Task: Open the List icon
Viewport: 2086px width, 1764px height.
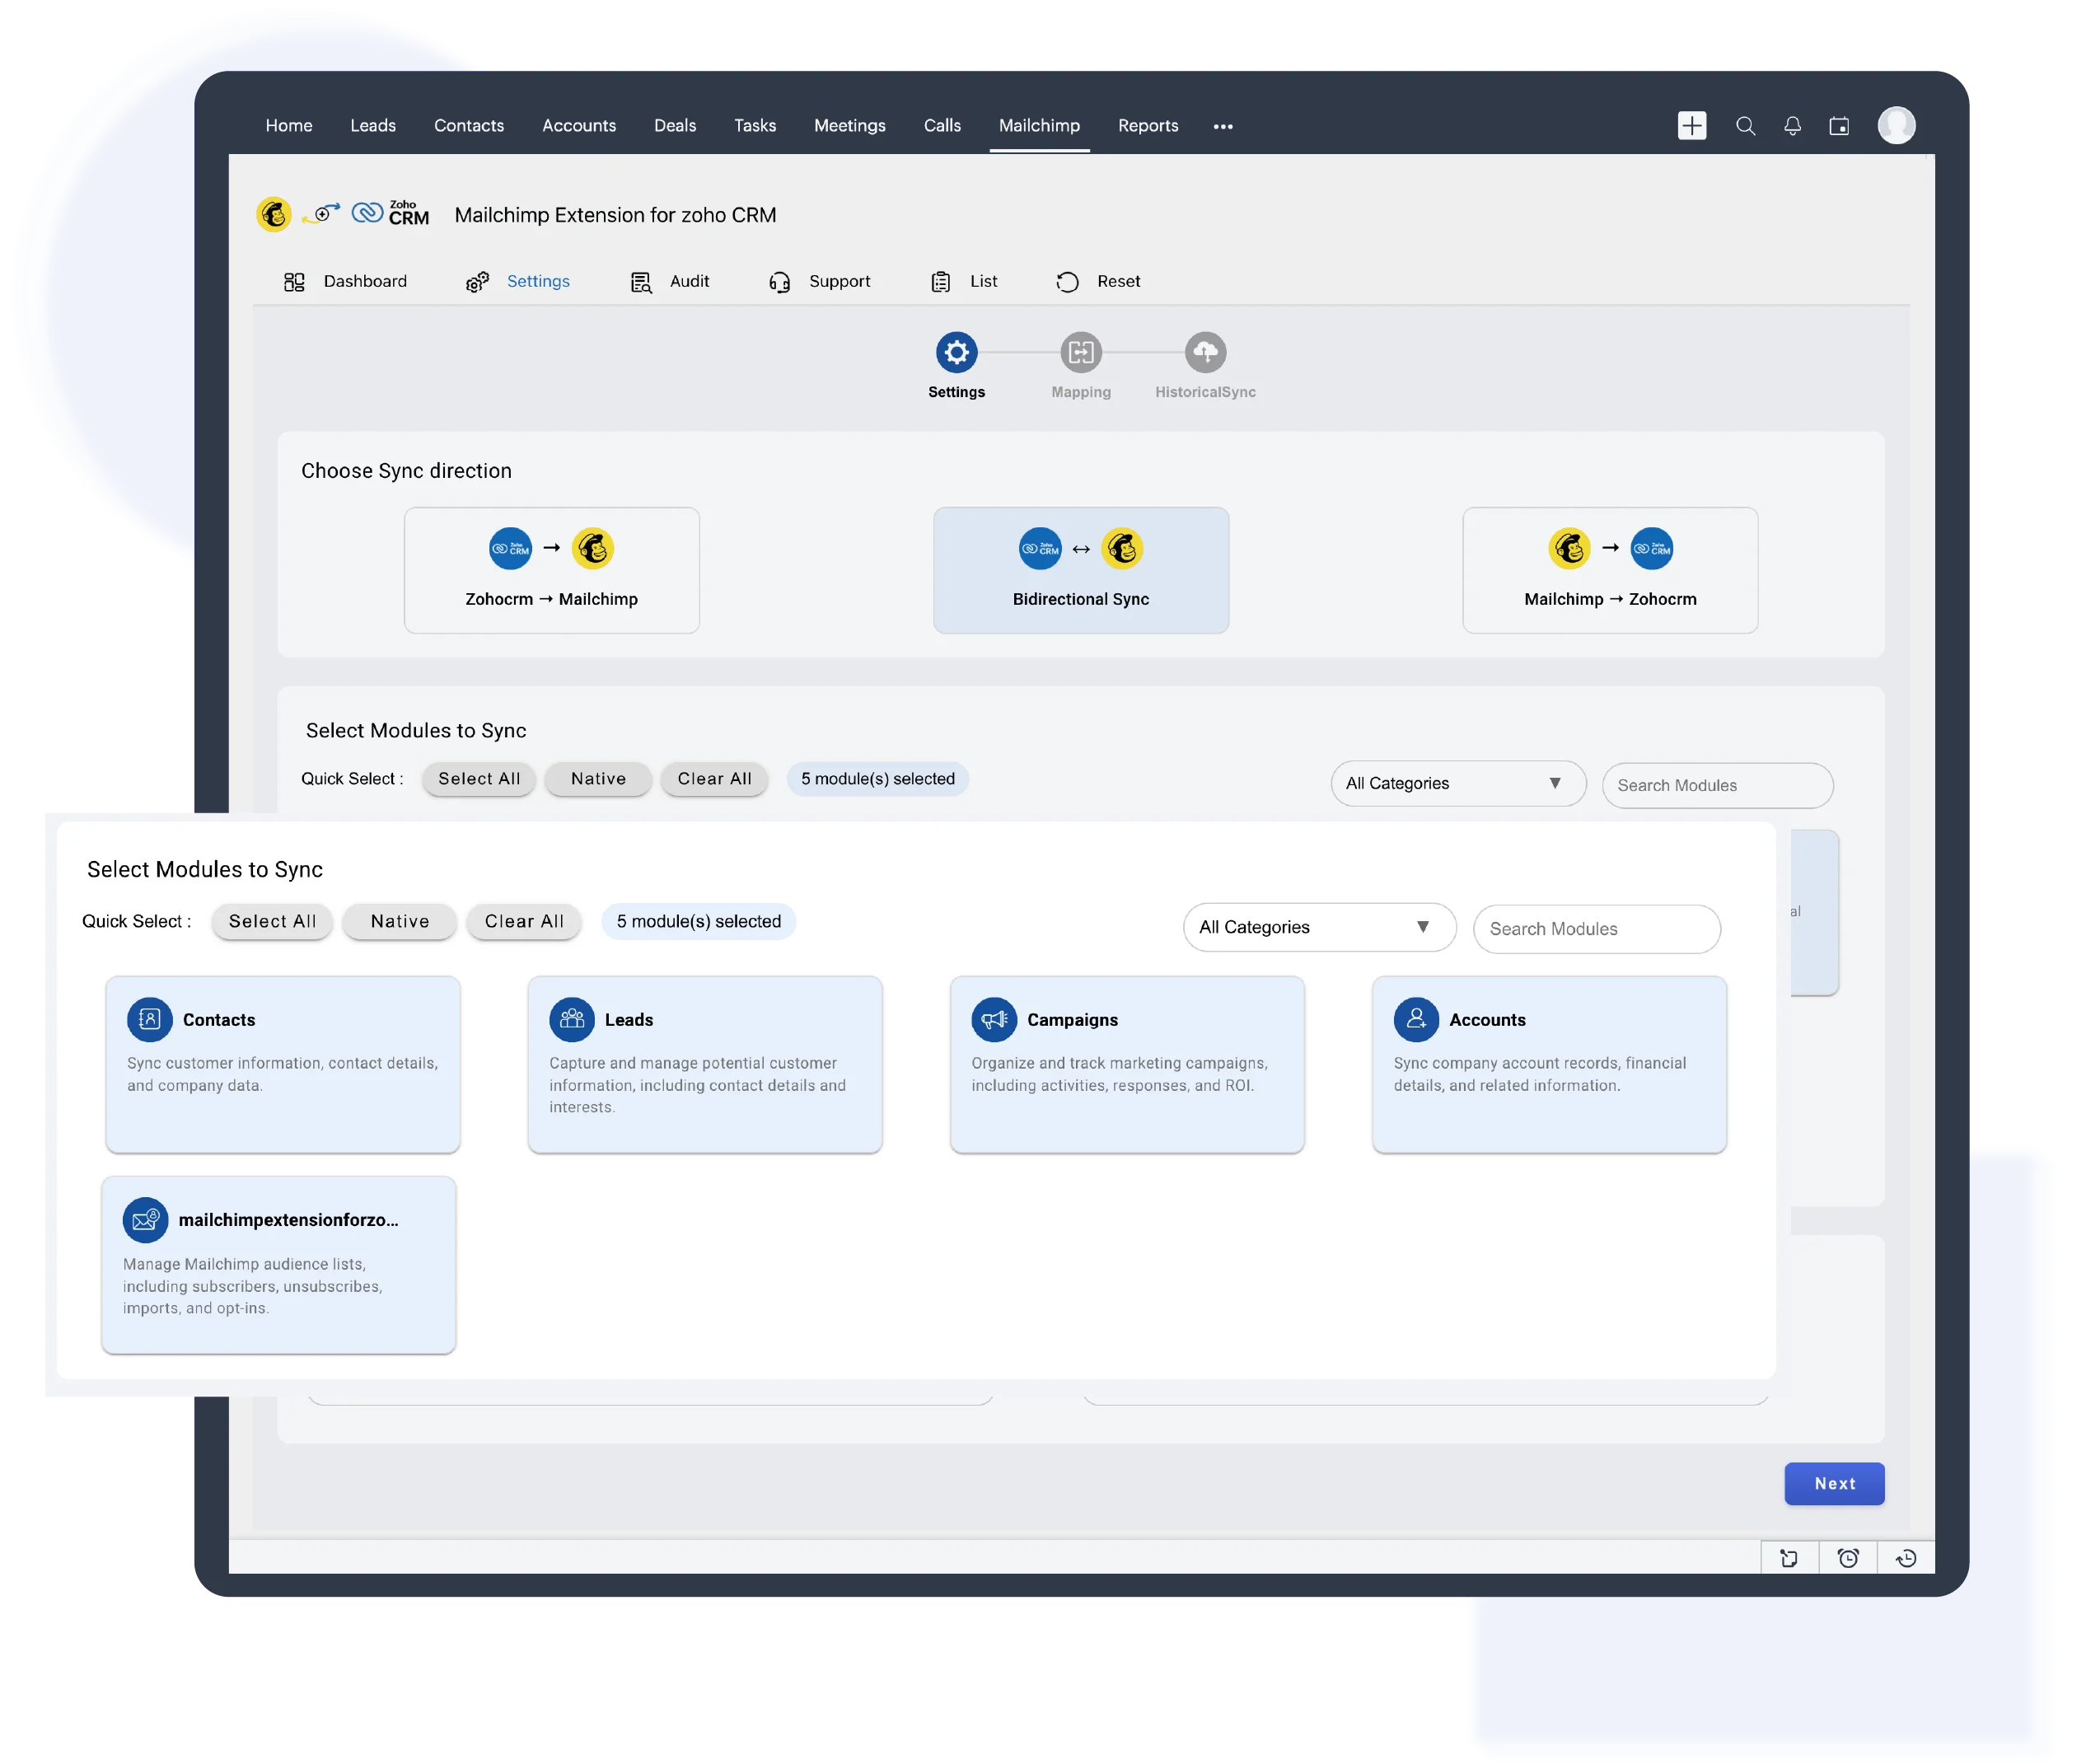Action: 940,281
